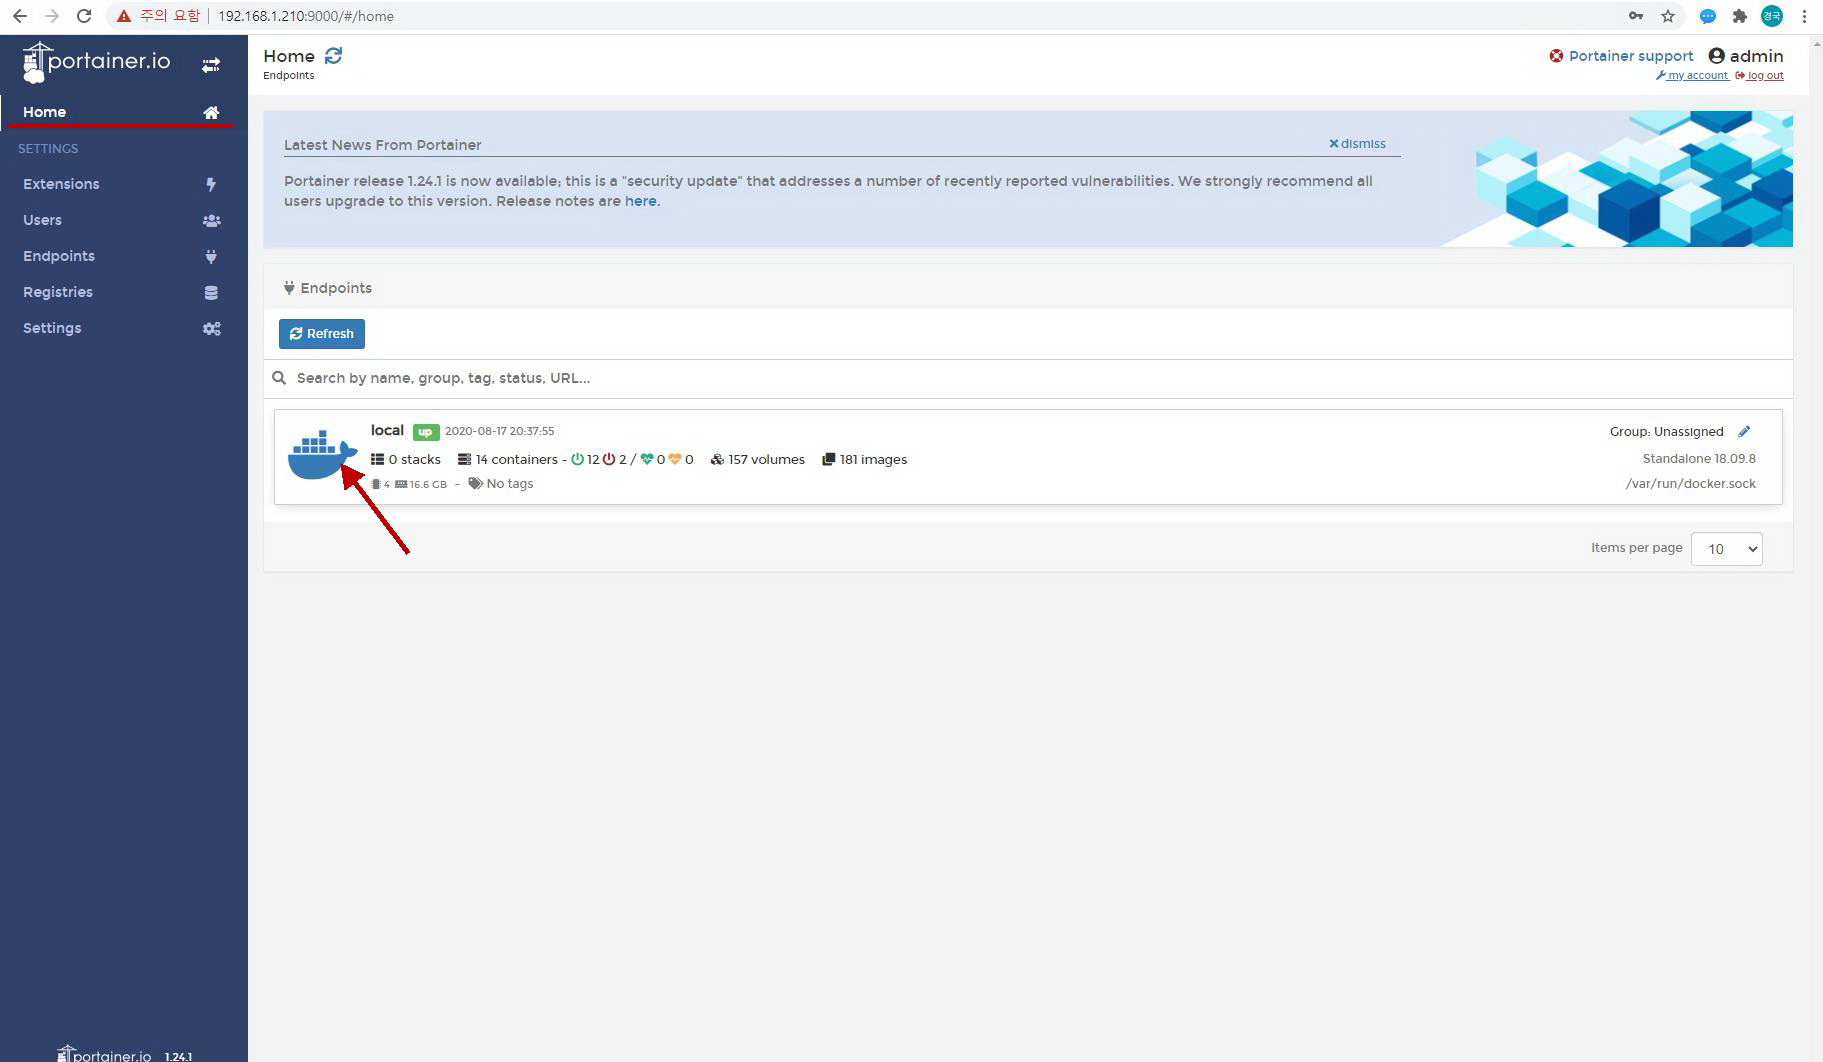Click the green 'up' status badge

click(x=426, y=432)
